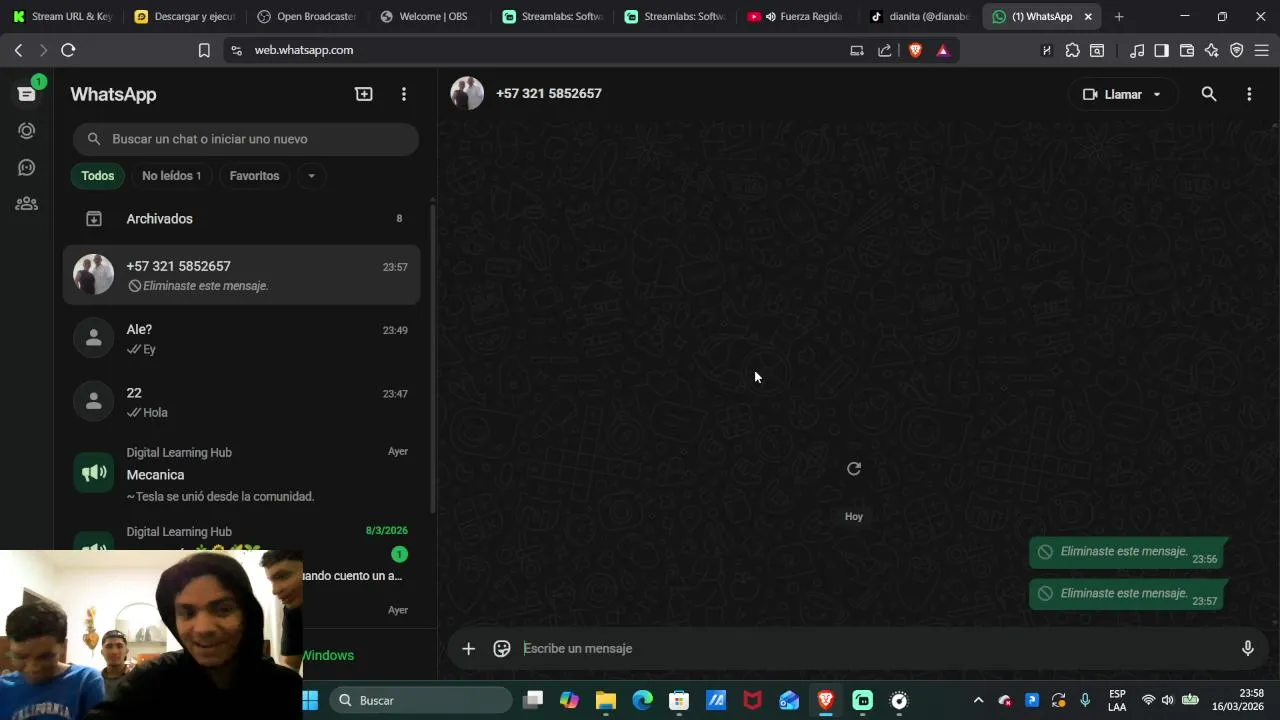Viewport: 1280px width, 720px height.
Task: Open the Brave Wallet icon
Action: pyautogui.click(x=1187, y=50)
